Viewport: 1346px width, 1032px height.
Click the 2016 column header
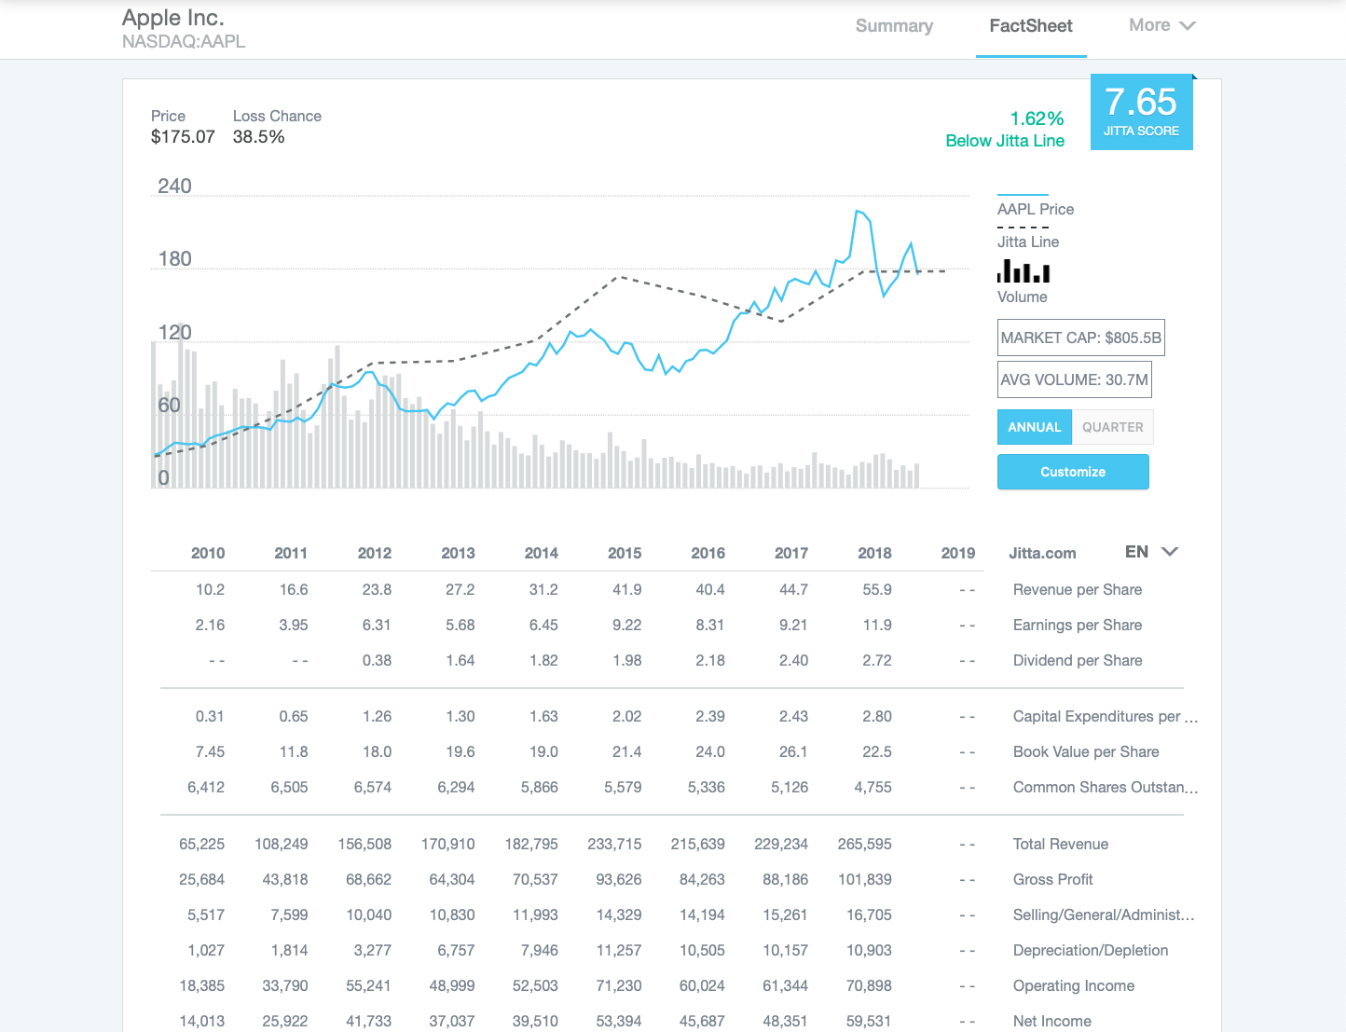(708, 553)
